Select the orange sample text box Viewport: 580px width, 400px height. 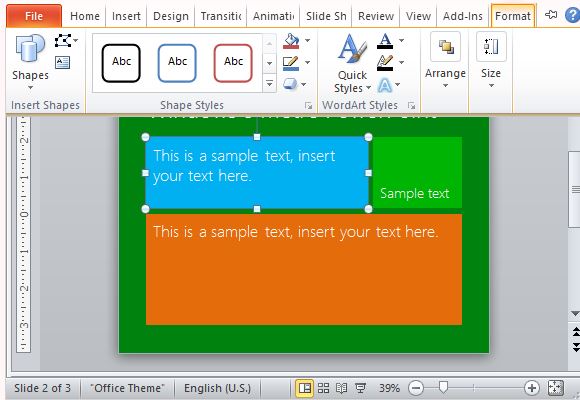304,269
